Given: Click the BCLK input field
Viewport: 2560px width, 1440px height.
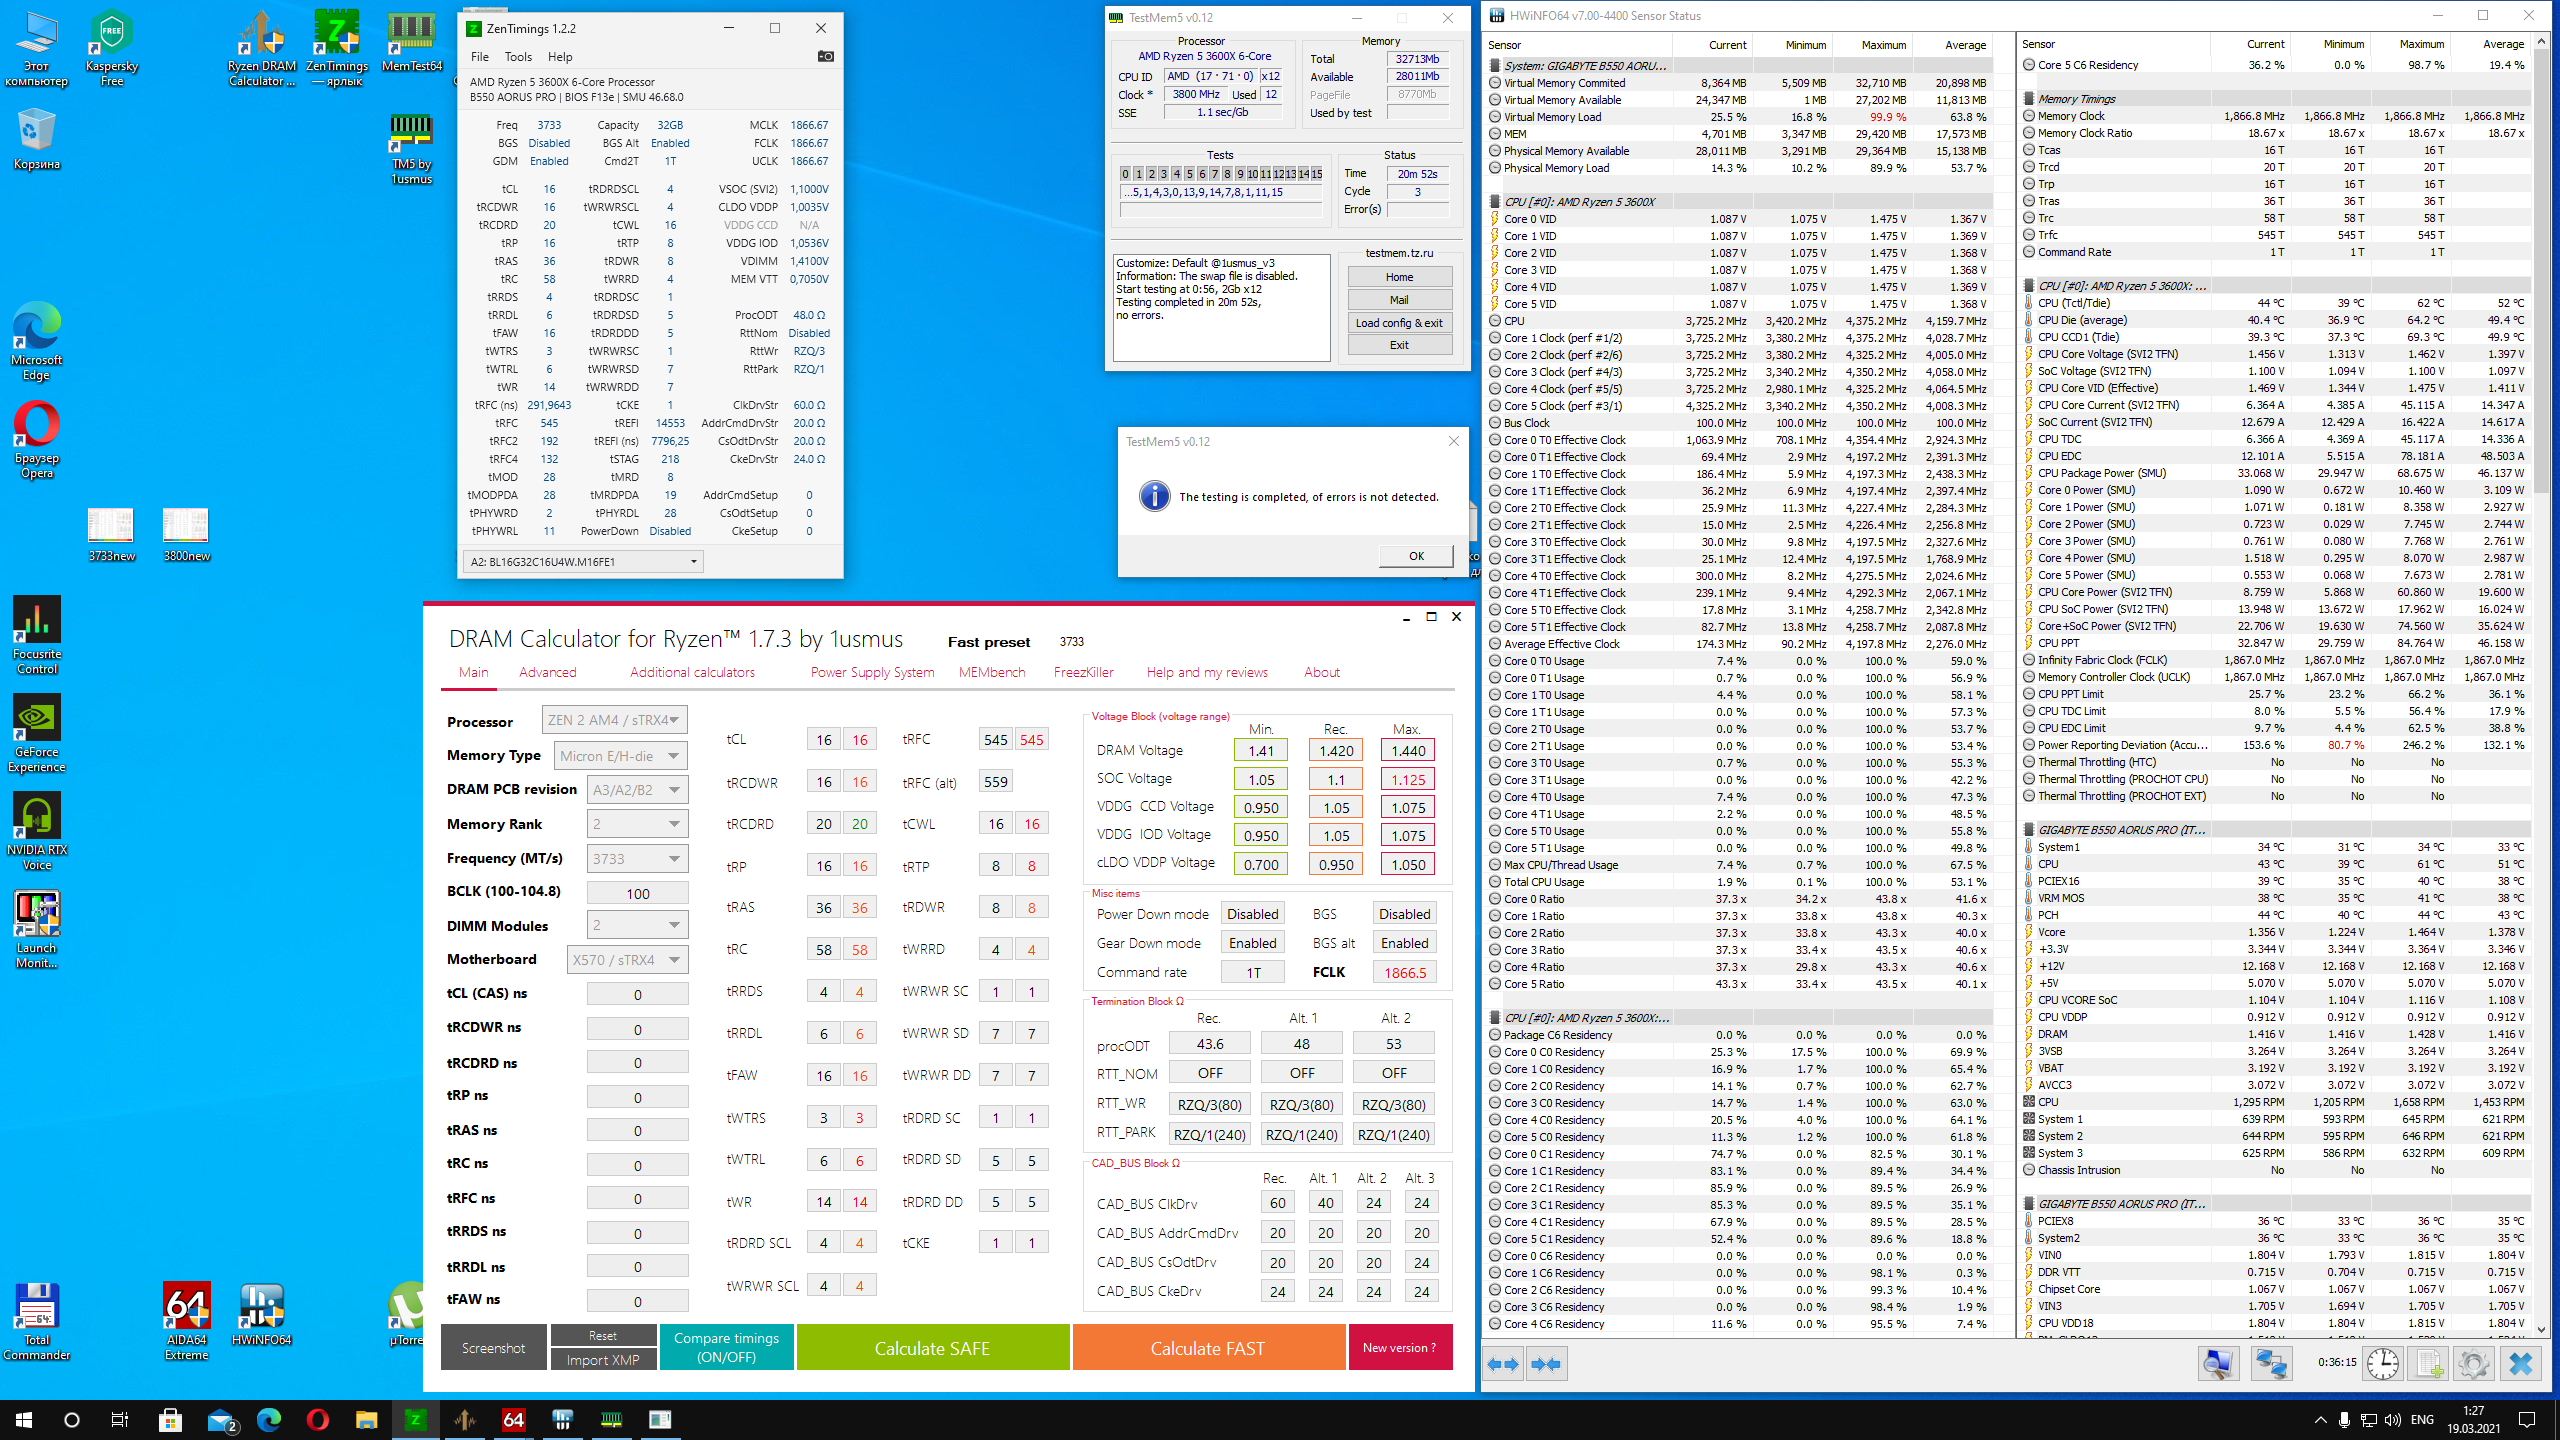Looking at the screenshot, I should [x=637, y=893].
